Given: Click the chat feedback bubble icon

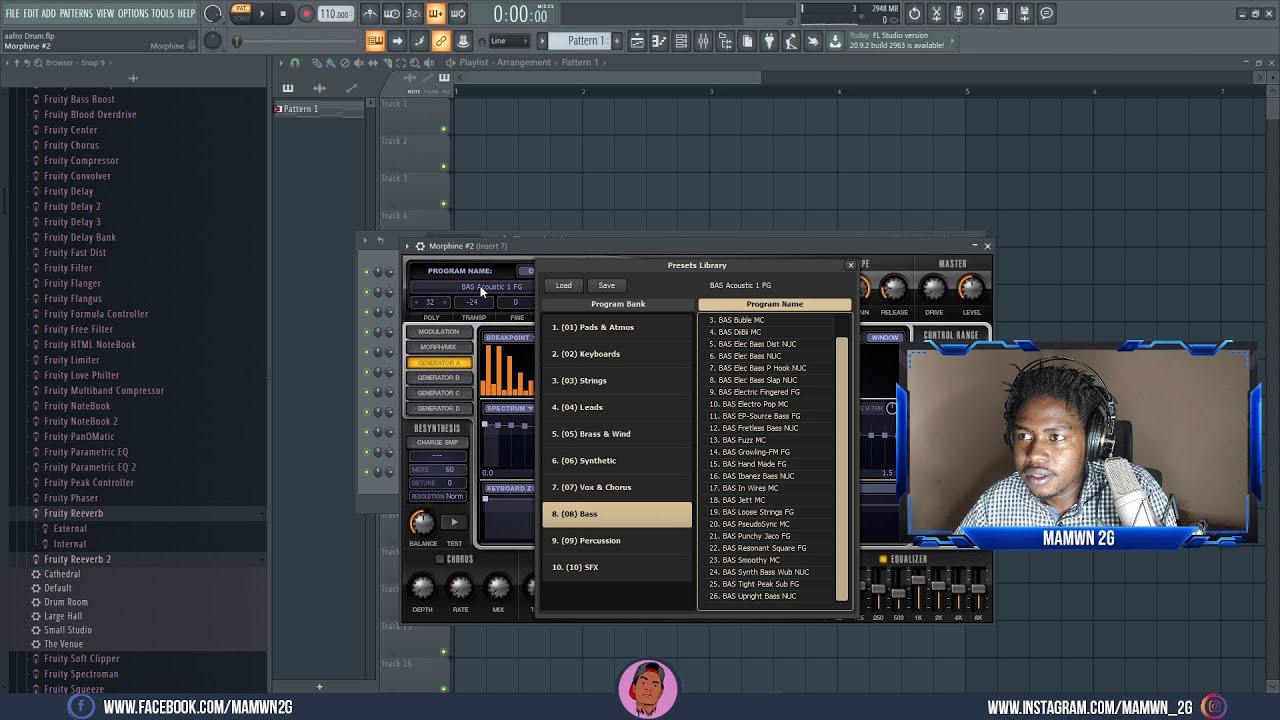Looking at the screenshot, I should [x=1046, y=14].
